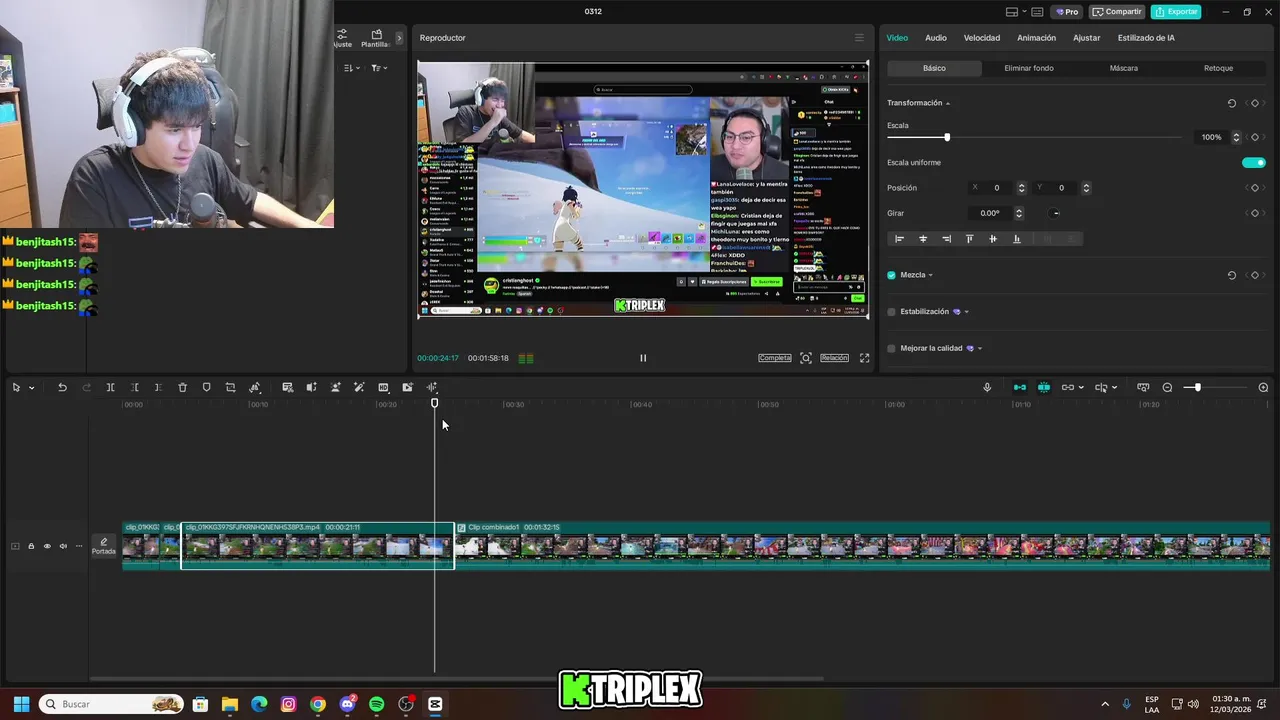Click the split clip tool icon
The image size is (1280, 720).
pyautogui.click(x=110, y=387)
